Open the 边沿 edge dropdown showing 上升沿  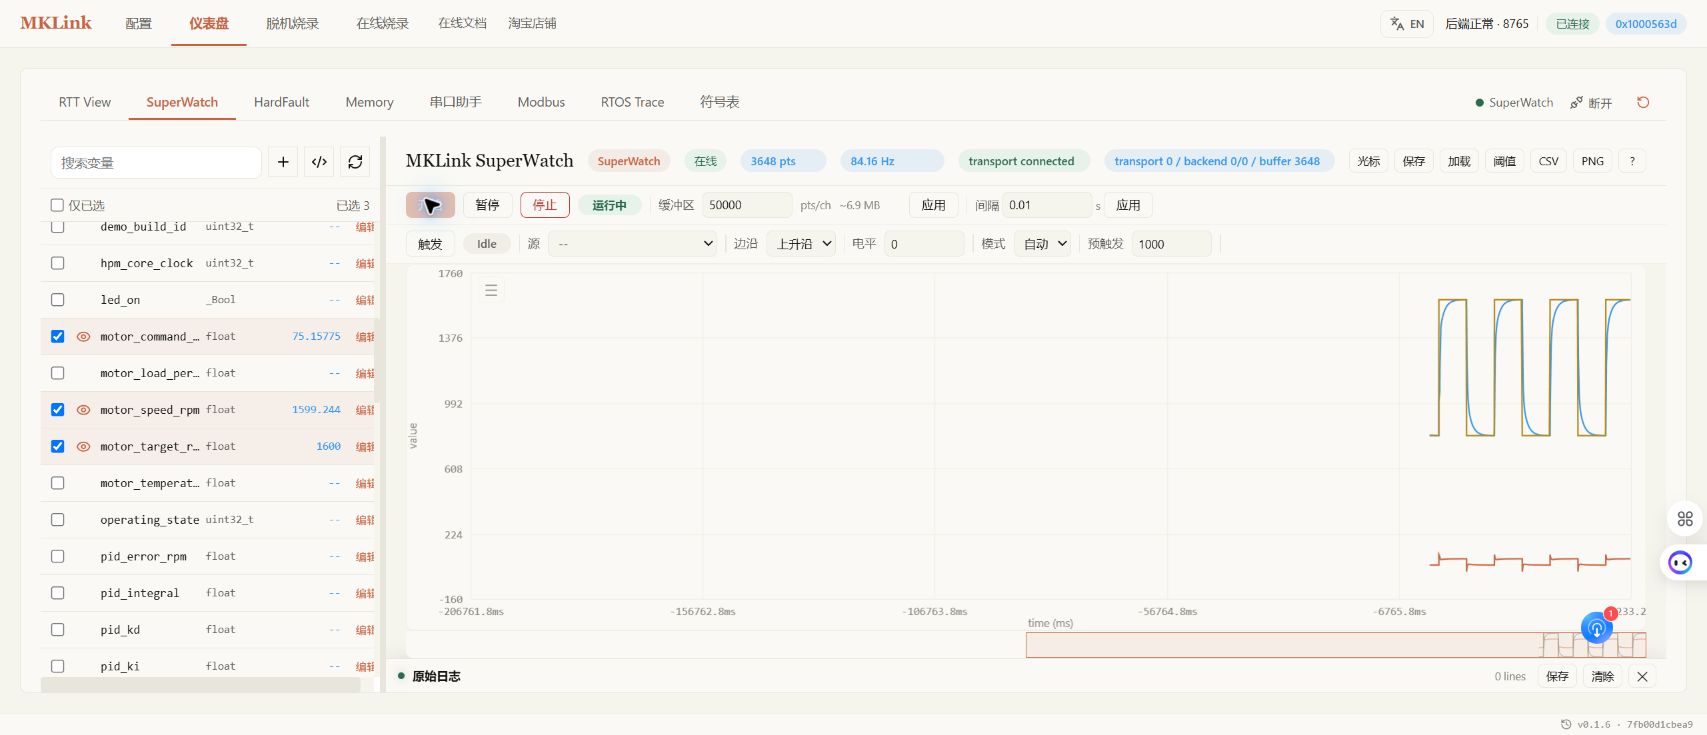[x=801, y=244]
